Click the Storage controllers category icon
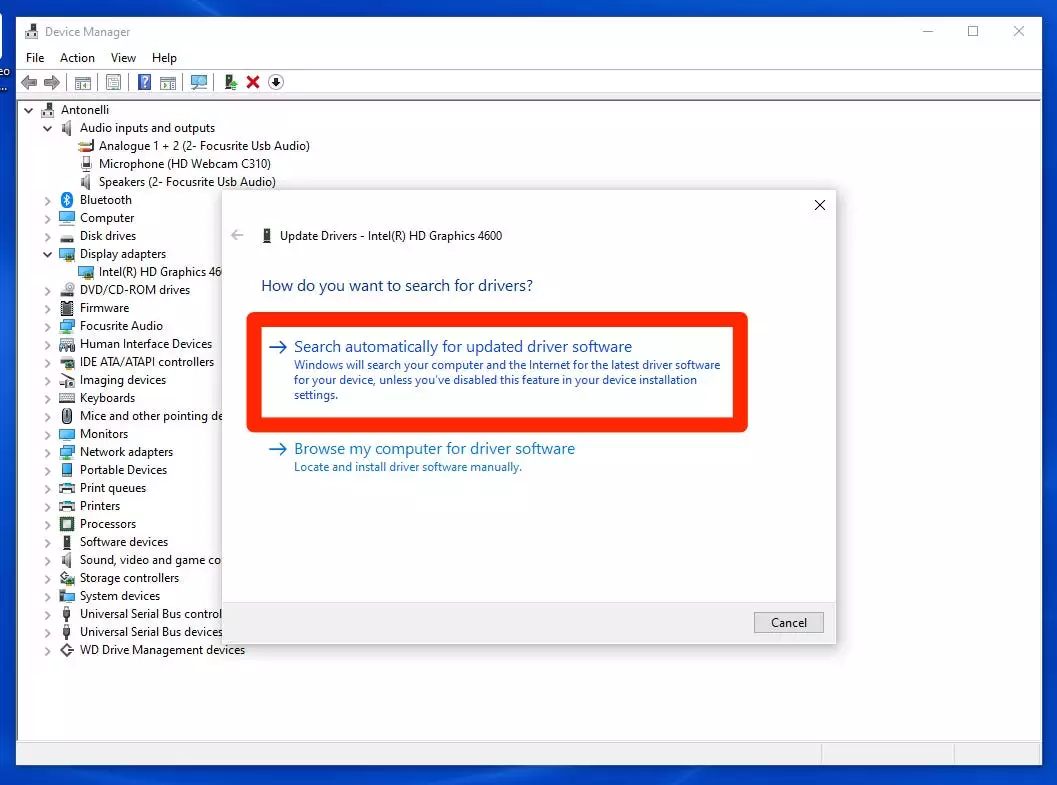 click(67, 578)
